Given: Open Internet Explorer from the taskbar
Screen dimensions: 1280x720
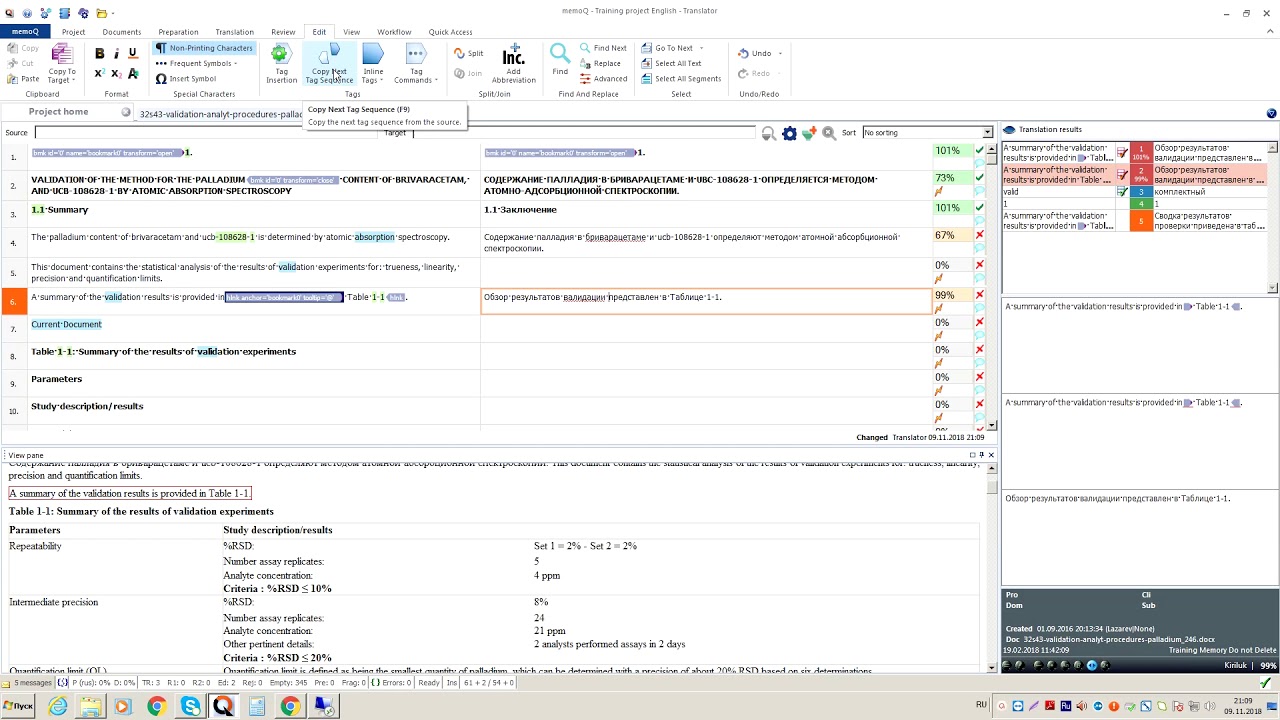Looking at the screenshot, I should 58,707.
